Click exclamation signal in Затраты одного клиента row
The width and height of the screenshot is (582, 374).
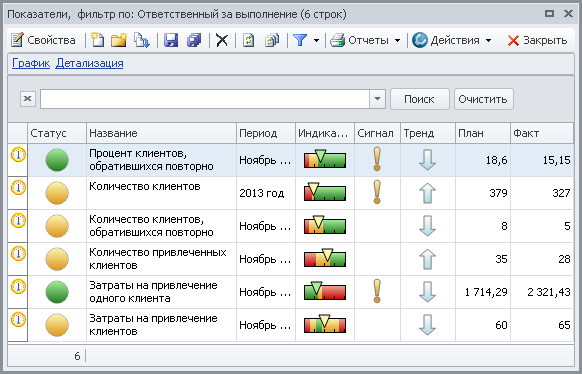tap(377, 291)
